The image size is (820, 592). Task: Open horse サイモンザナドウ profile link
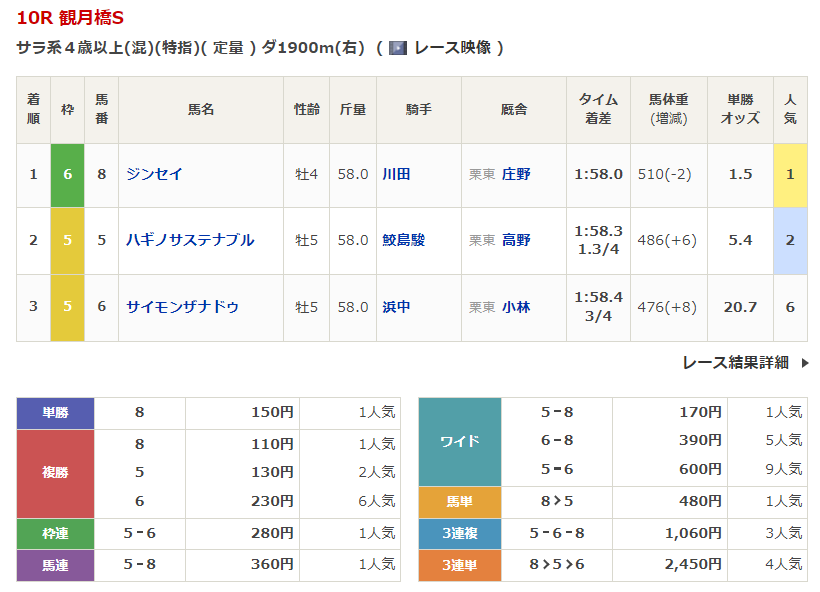182,307
